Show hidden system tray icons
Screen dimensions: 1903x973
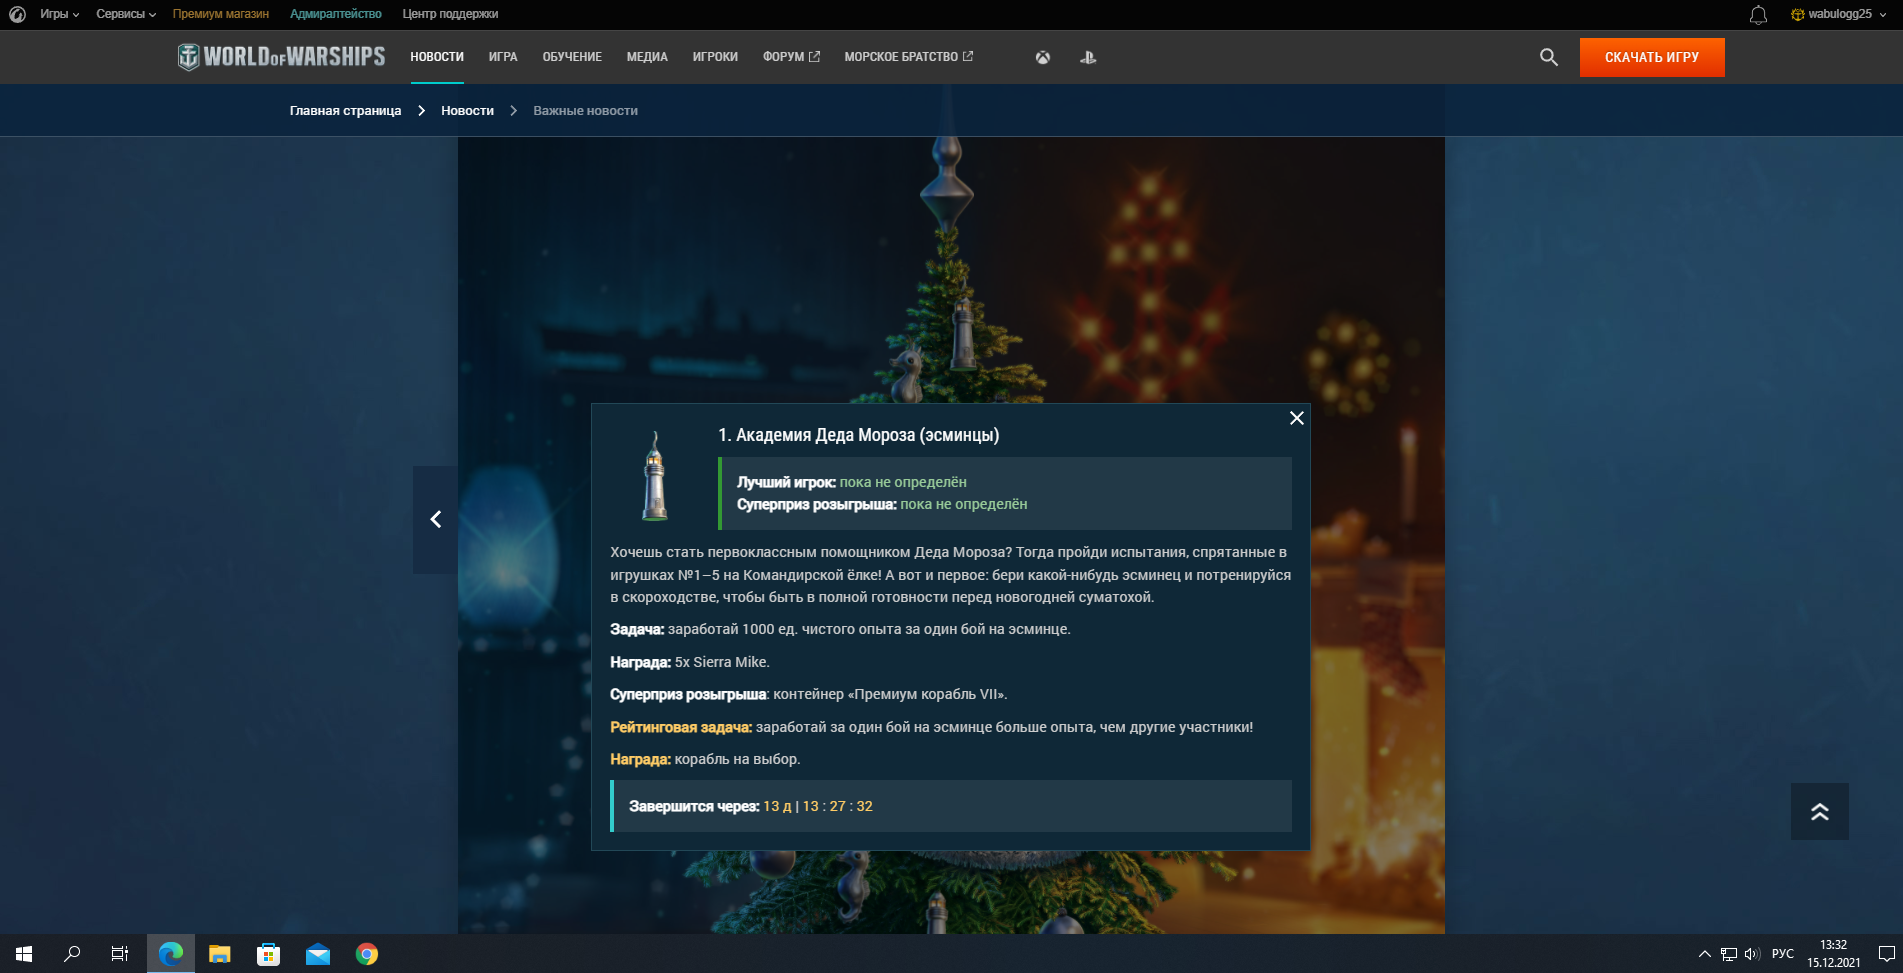pyautogui.click(x=1705, y=954)
